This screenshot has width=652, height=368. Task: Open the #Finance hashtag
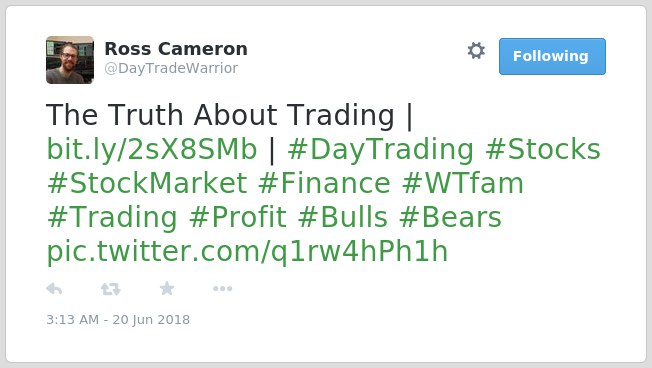point(324,183)
